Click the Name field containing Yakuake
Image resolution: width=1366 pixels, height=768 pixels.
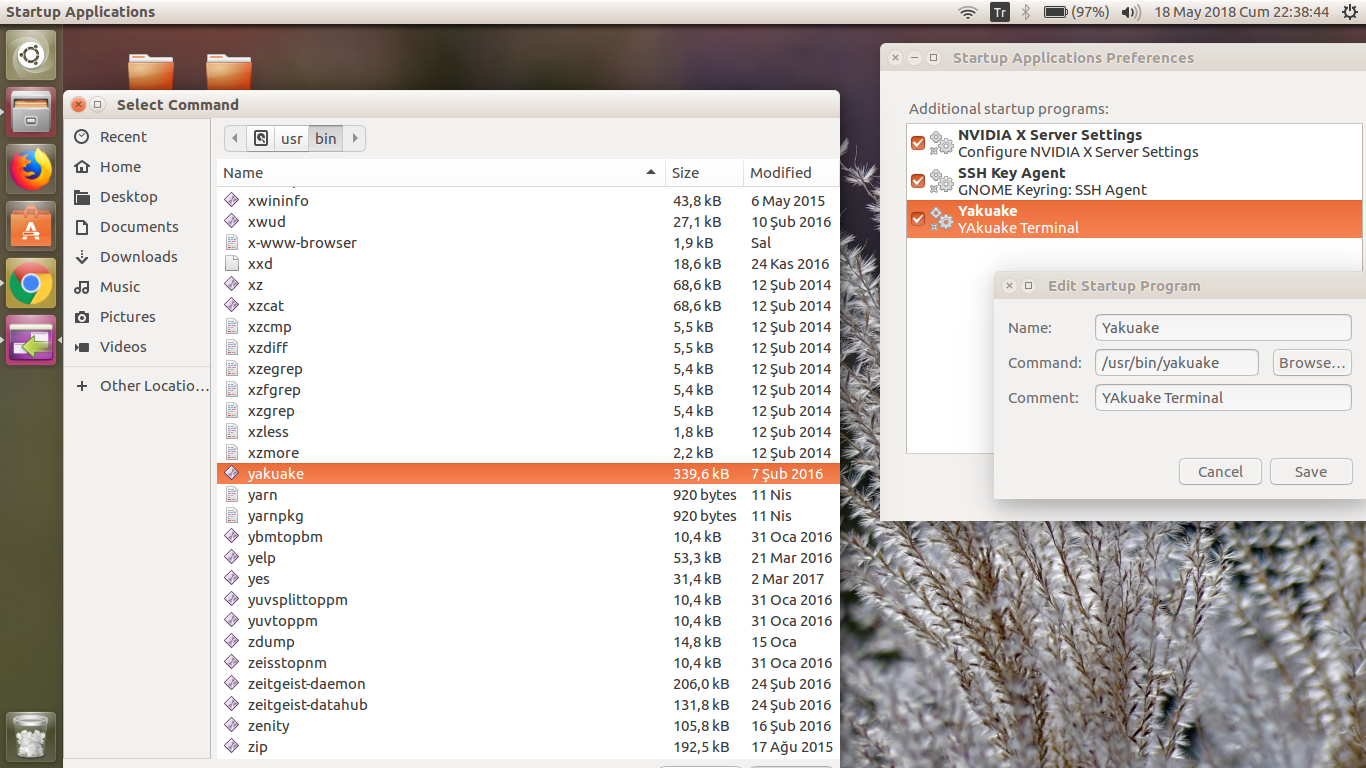click(x=1223, y=328)
